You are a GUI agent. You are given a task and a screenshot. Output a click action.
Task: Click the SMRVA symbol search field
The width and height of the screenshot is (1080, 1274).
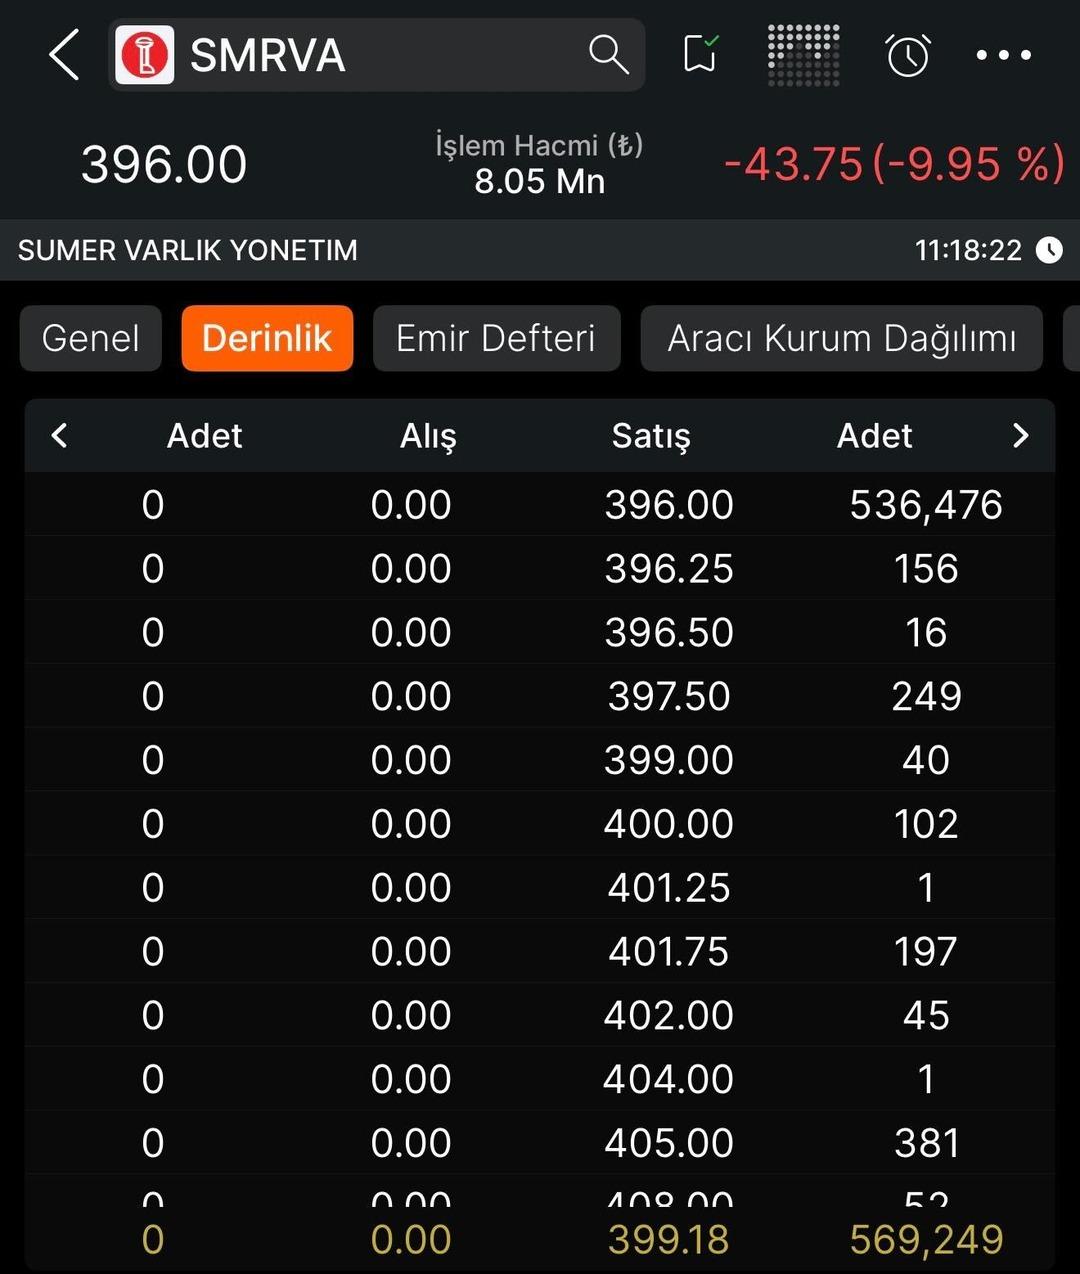(380, 55)
